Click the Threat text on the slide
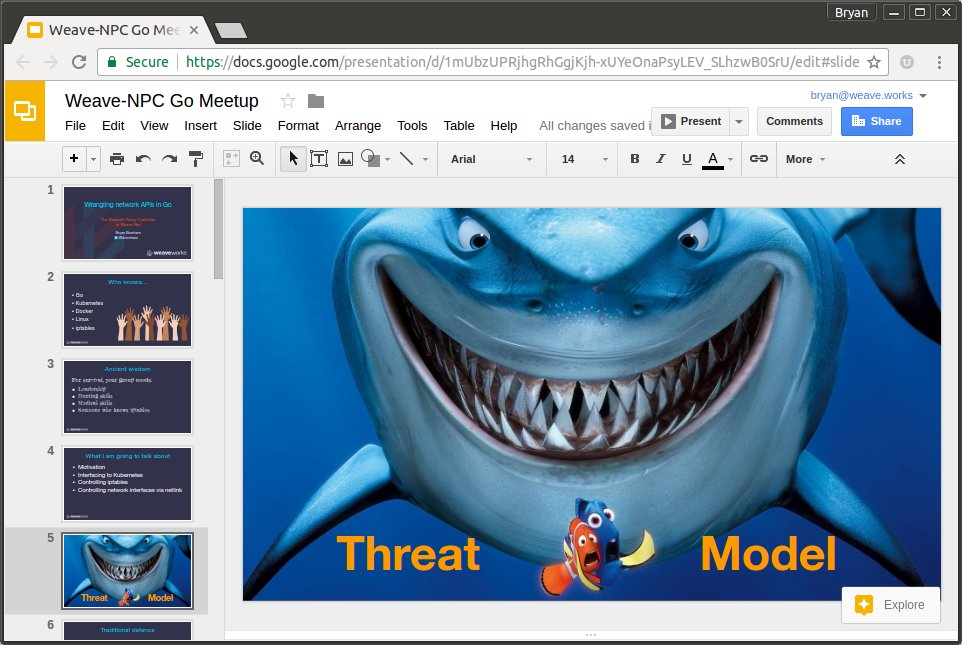Image resolution: width=962 pixels, height=645 pixels. [409, 554]
